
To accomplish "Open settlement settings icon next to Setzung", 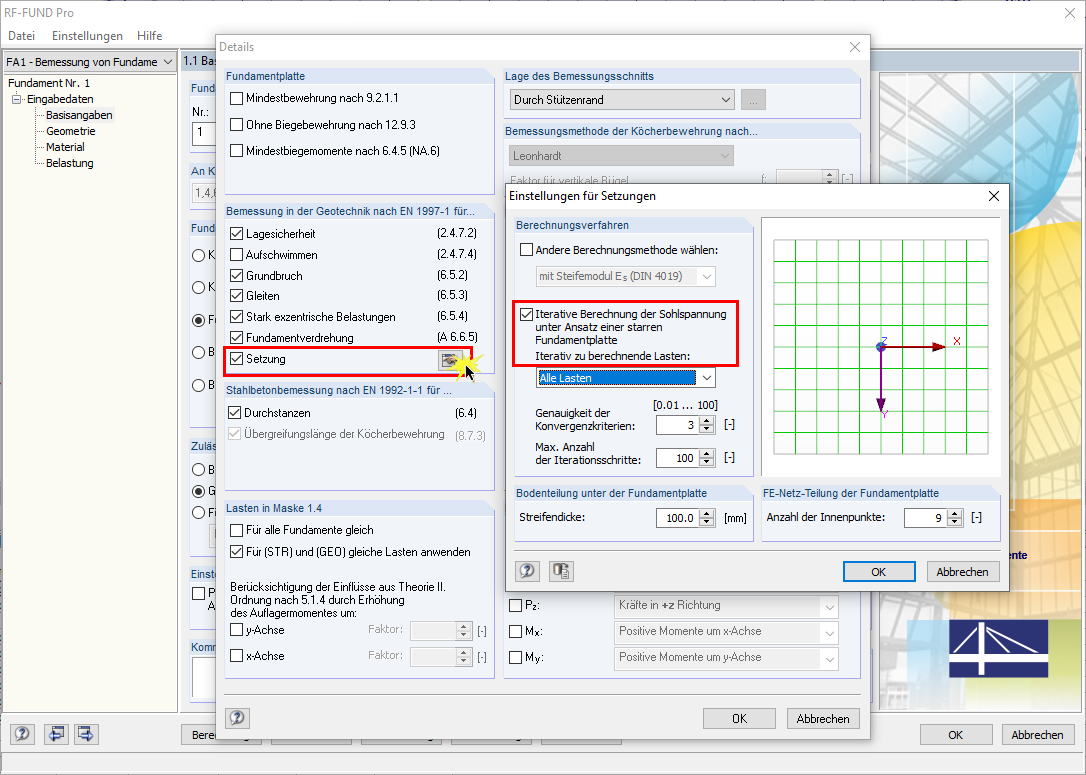I will click(450, 359).
